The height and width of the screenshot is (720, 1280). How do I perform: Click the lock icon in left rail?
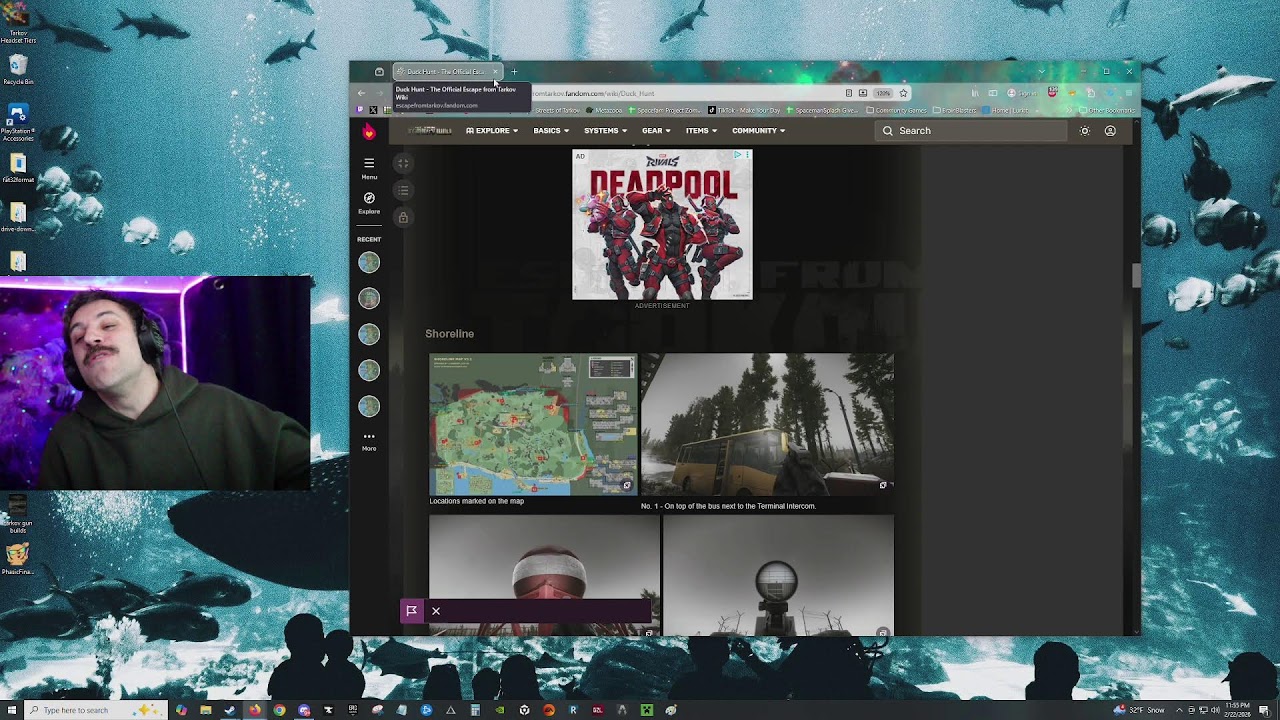(x=403, y=217)
